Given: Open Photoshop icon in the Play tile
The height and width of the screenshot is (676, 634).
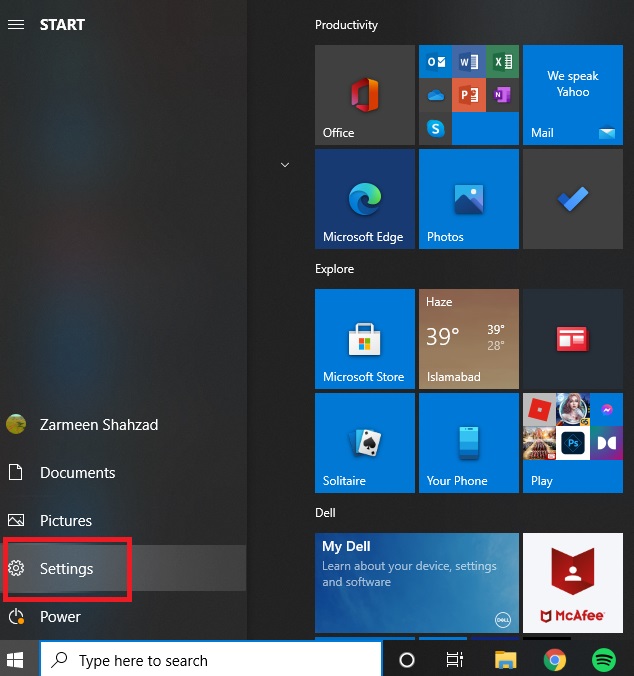Looking at the screenshot, I should [573, 443].
